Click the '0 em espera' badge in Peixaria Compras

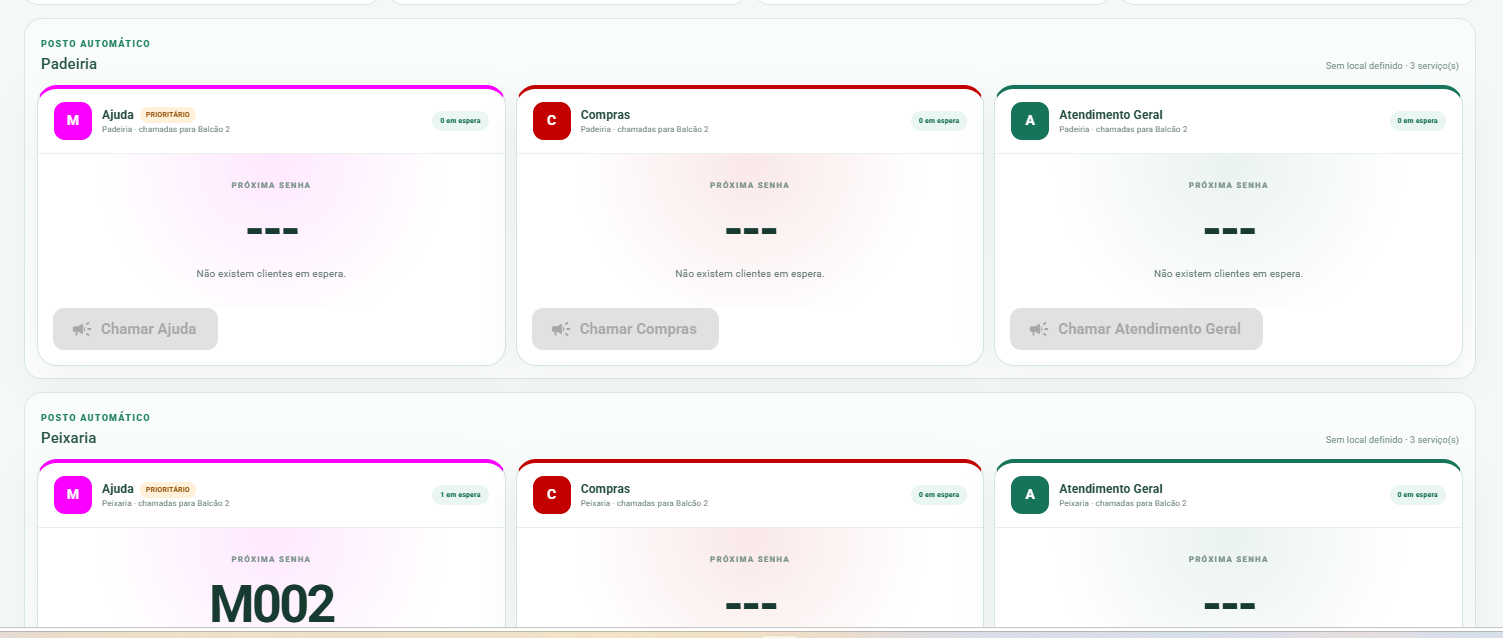point(939,495)
